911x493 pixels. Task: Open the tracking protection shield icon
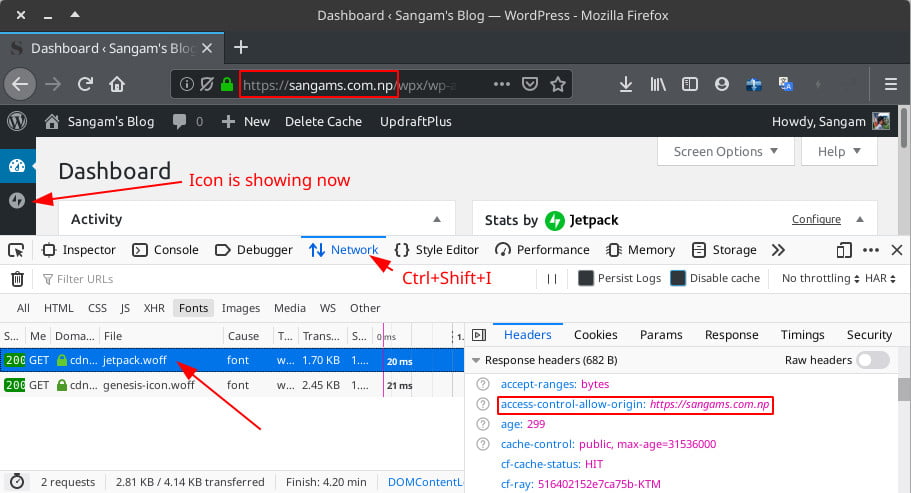(x=207, y=85)
